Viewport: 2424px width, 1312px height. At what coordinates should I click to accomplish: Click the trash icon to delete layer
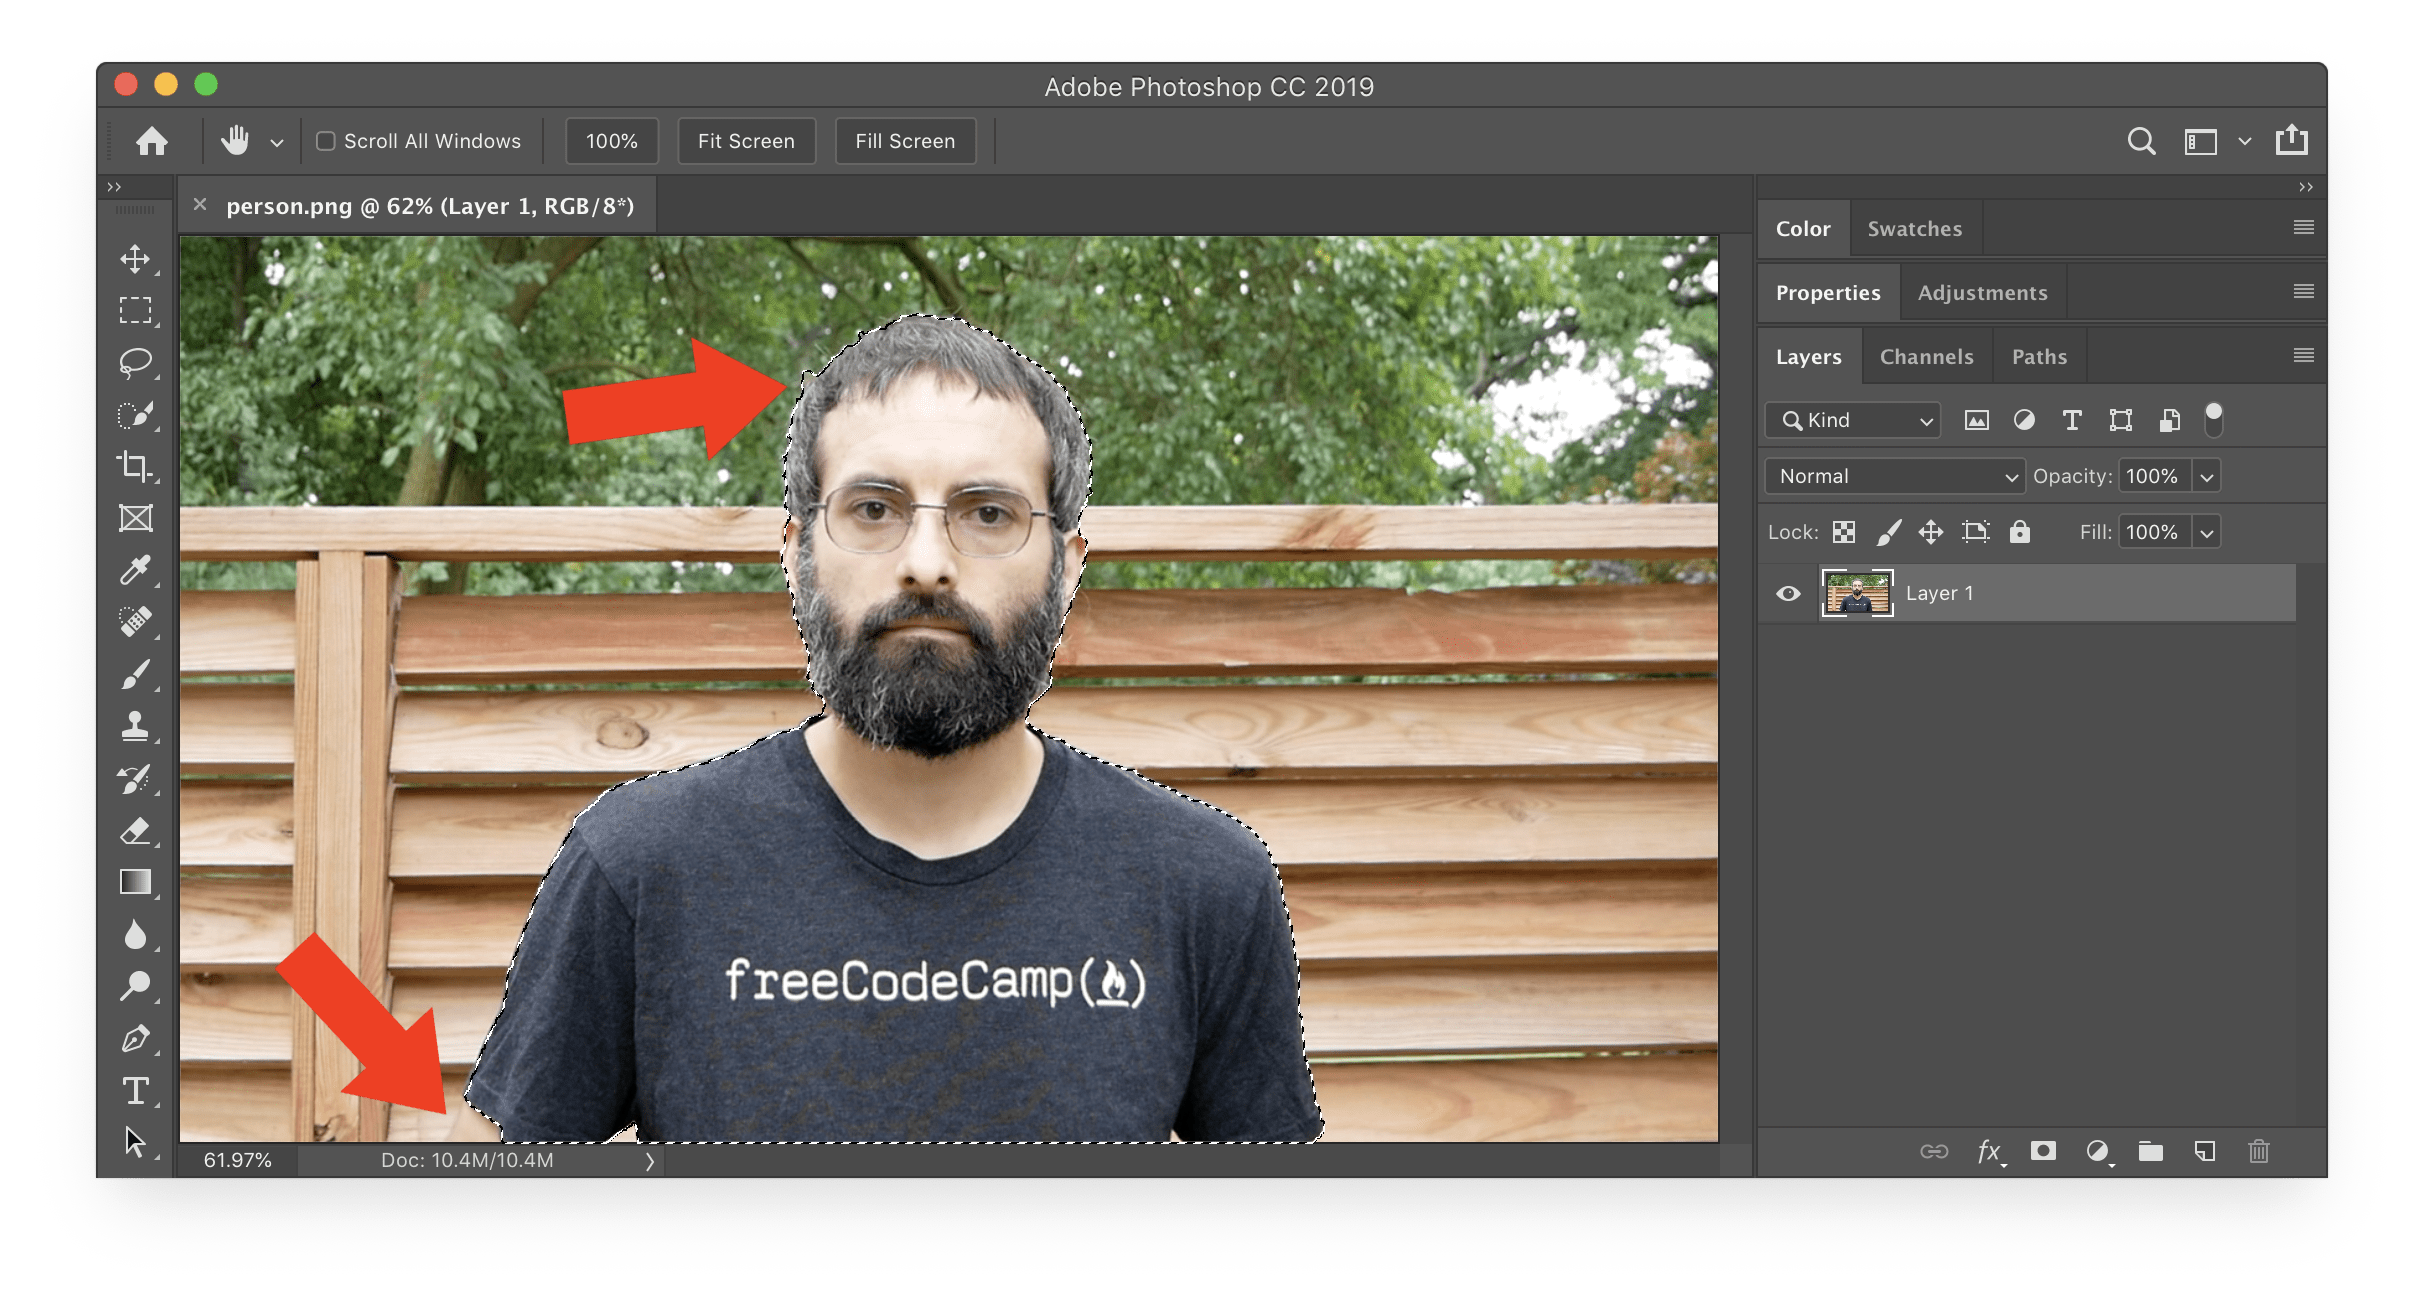click(x=2258, y=1151)
